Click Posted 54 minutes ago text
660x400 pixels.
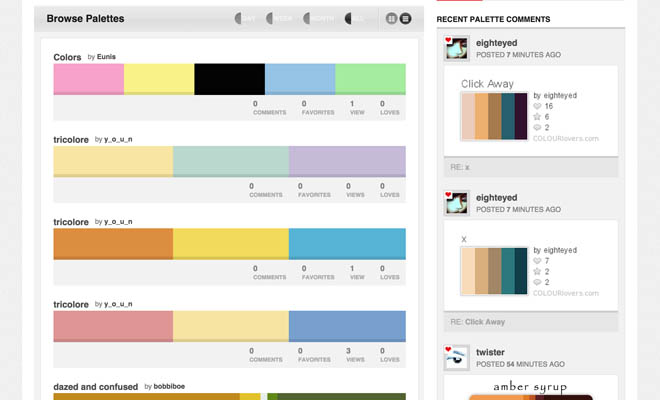(520, 364)
